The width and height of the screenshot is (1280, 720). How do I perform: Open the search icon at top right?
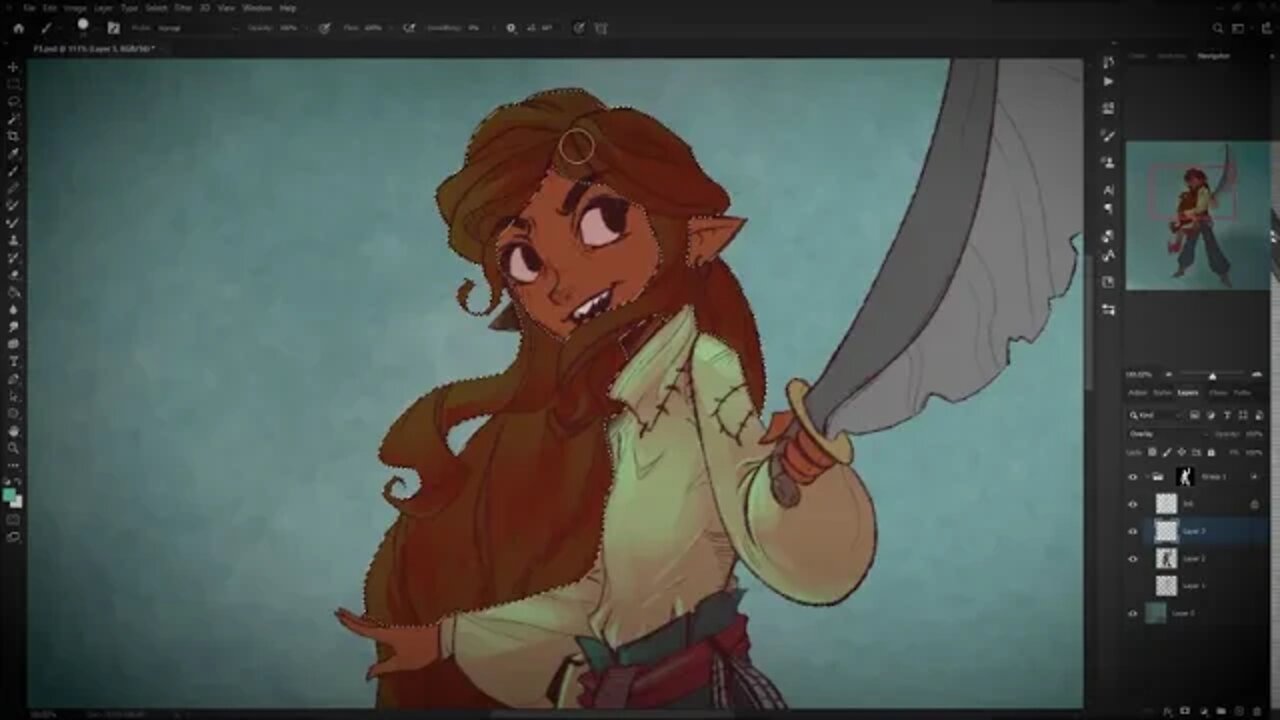[1218, 28]
